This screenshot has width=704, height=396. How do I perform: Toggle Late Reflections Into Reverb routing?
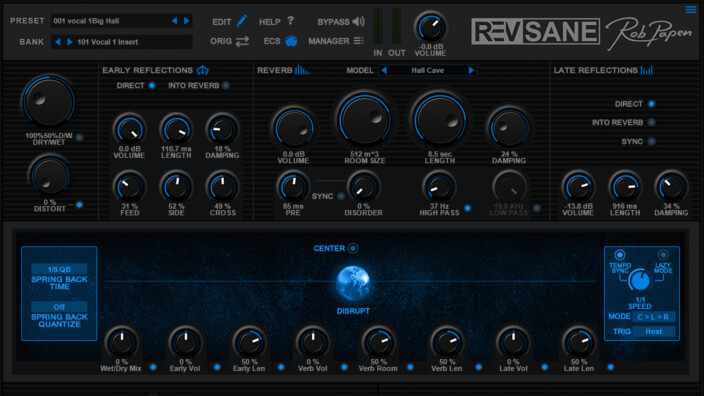point(651,123)
